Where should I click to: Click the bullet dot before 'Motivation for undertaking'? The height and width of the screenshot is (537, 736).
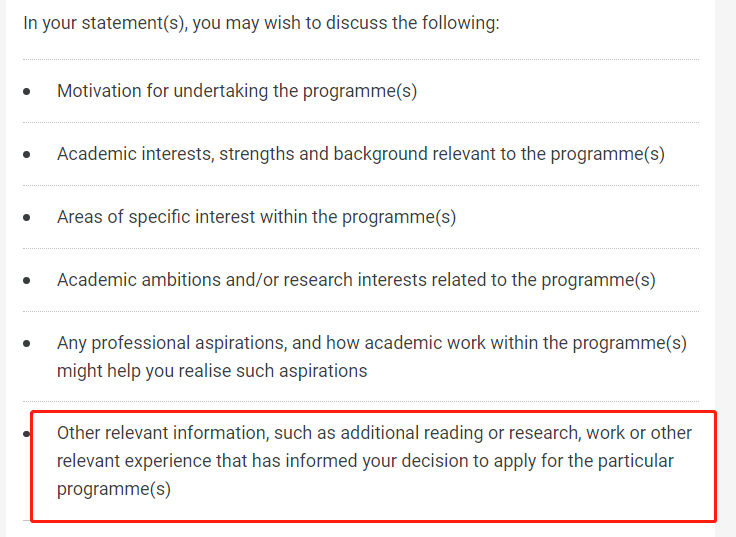(28, 92)
